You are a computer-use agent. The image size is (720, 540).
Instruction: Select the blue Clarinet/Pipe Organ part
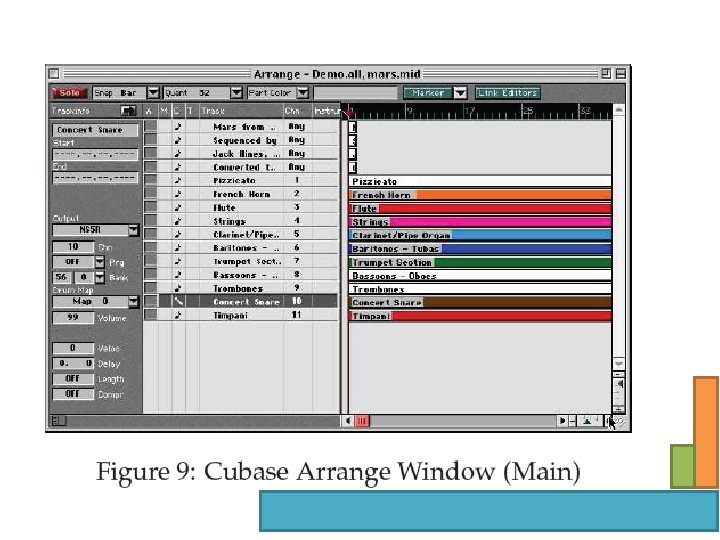click(480, 236)
